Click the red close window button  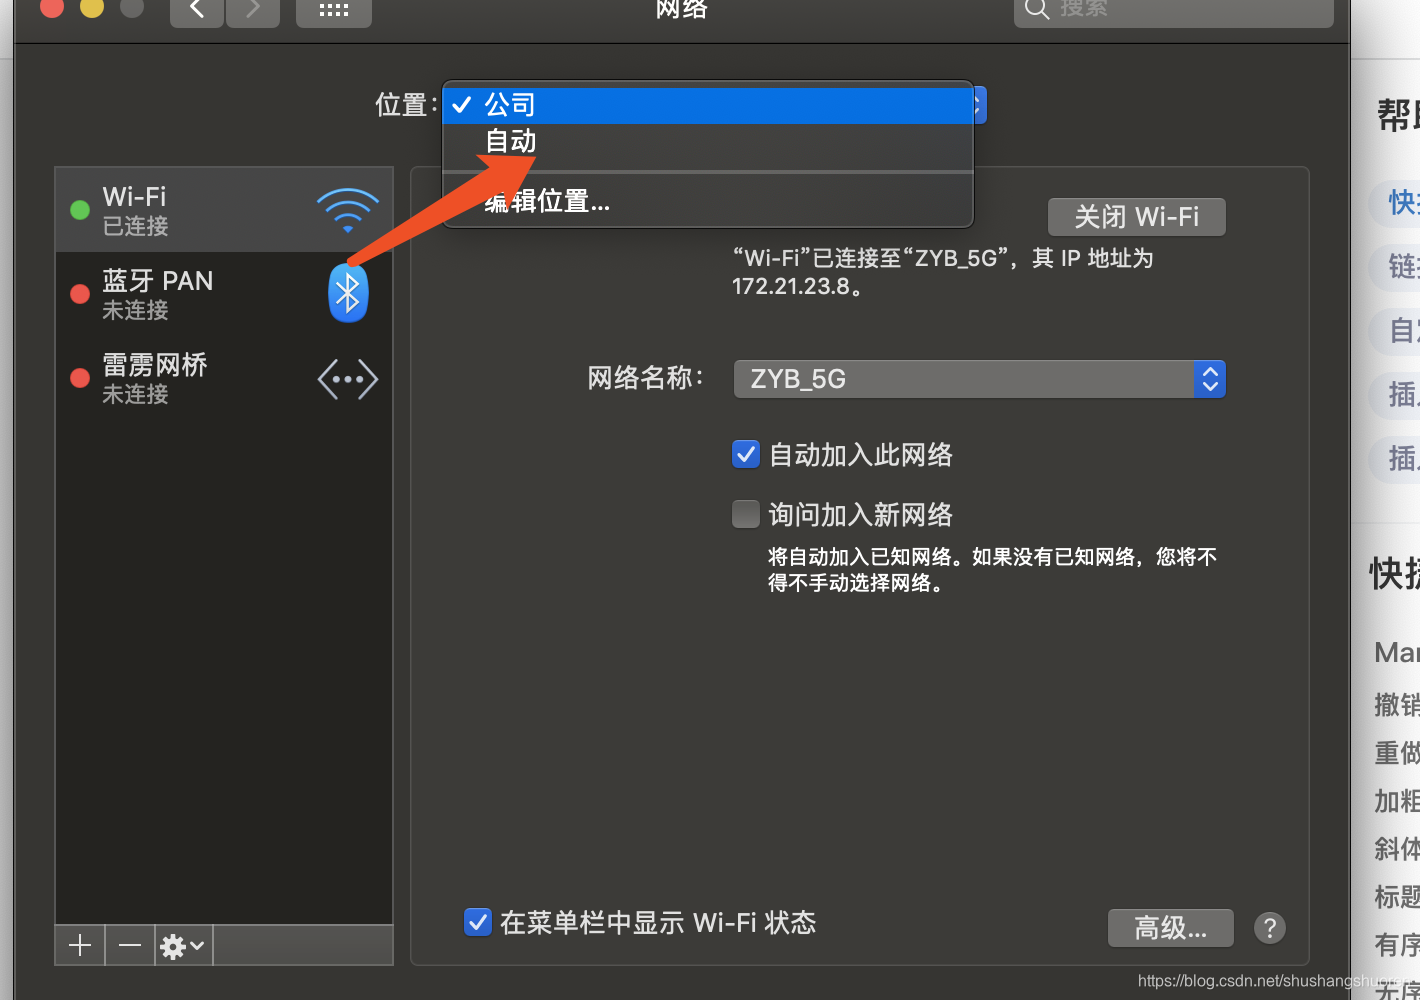(52, 6)
